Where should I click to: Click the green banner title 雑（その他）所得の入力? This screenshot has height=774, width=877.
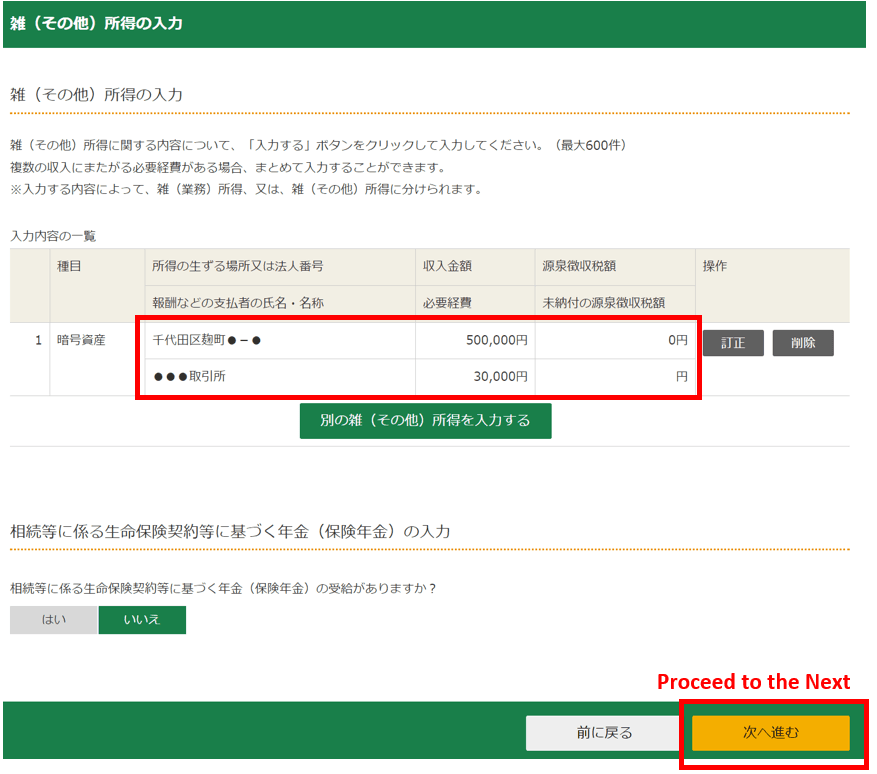point(96,23)
